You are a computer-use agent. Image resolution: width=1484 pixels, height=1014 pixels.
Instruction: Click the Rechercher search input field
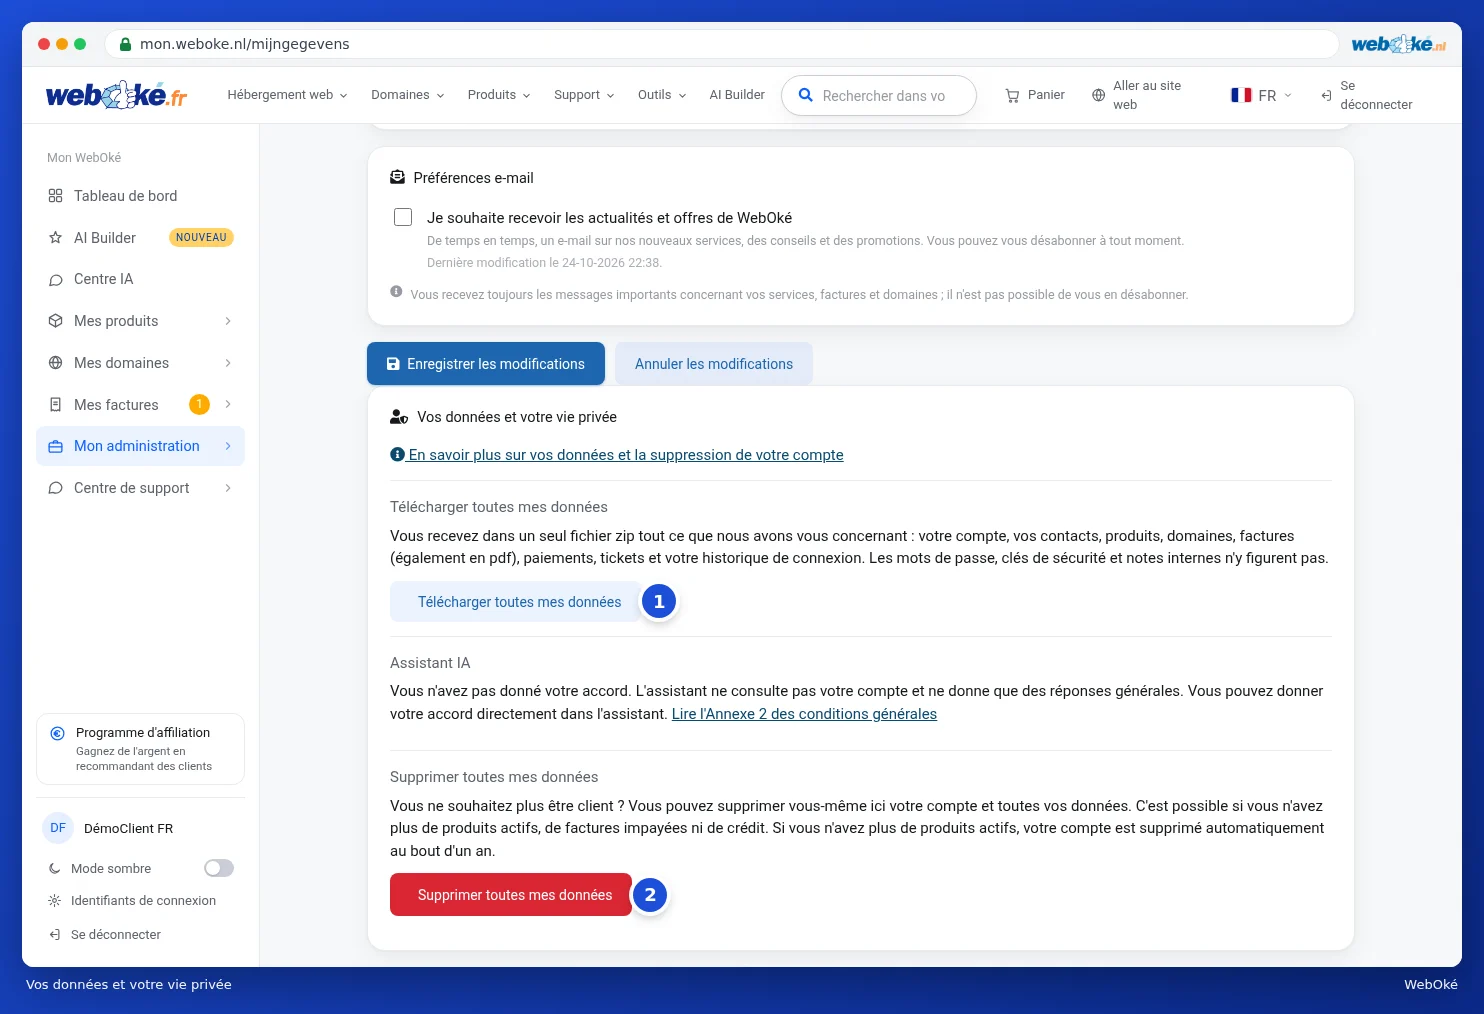click(879, 95)
